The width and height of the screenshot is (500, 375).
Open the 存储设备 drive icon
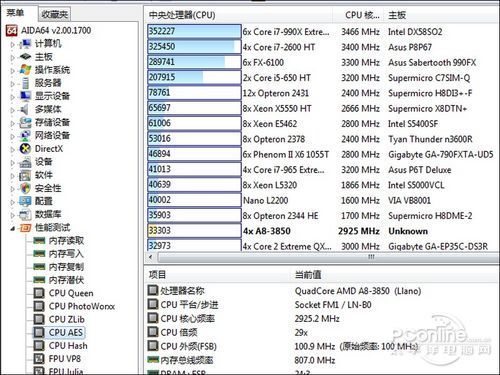25,122
